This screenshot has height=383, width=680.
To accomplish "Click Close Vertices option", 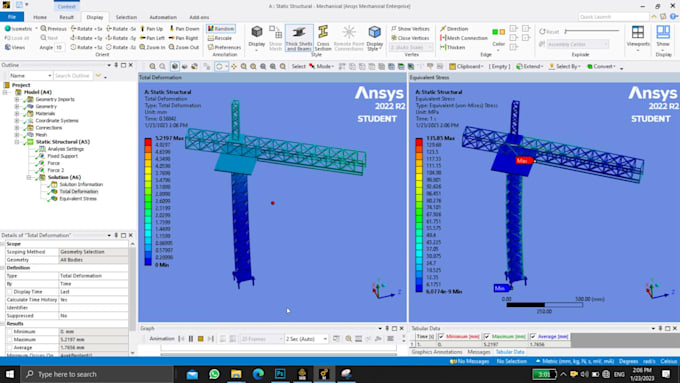I will [x=410, y=38].
